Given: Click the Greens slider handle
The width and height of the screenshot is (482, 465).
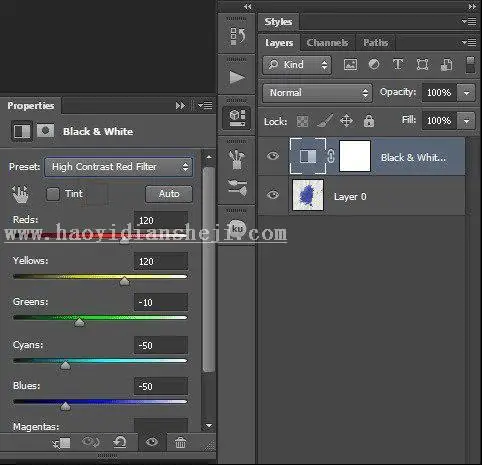Looking at the screenshot, I should click(79, 322).
